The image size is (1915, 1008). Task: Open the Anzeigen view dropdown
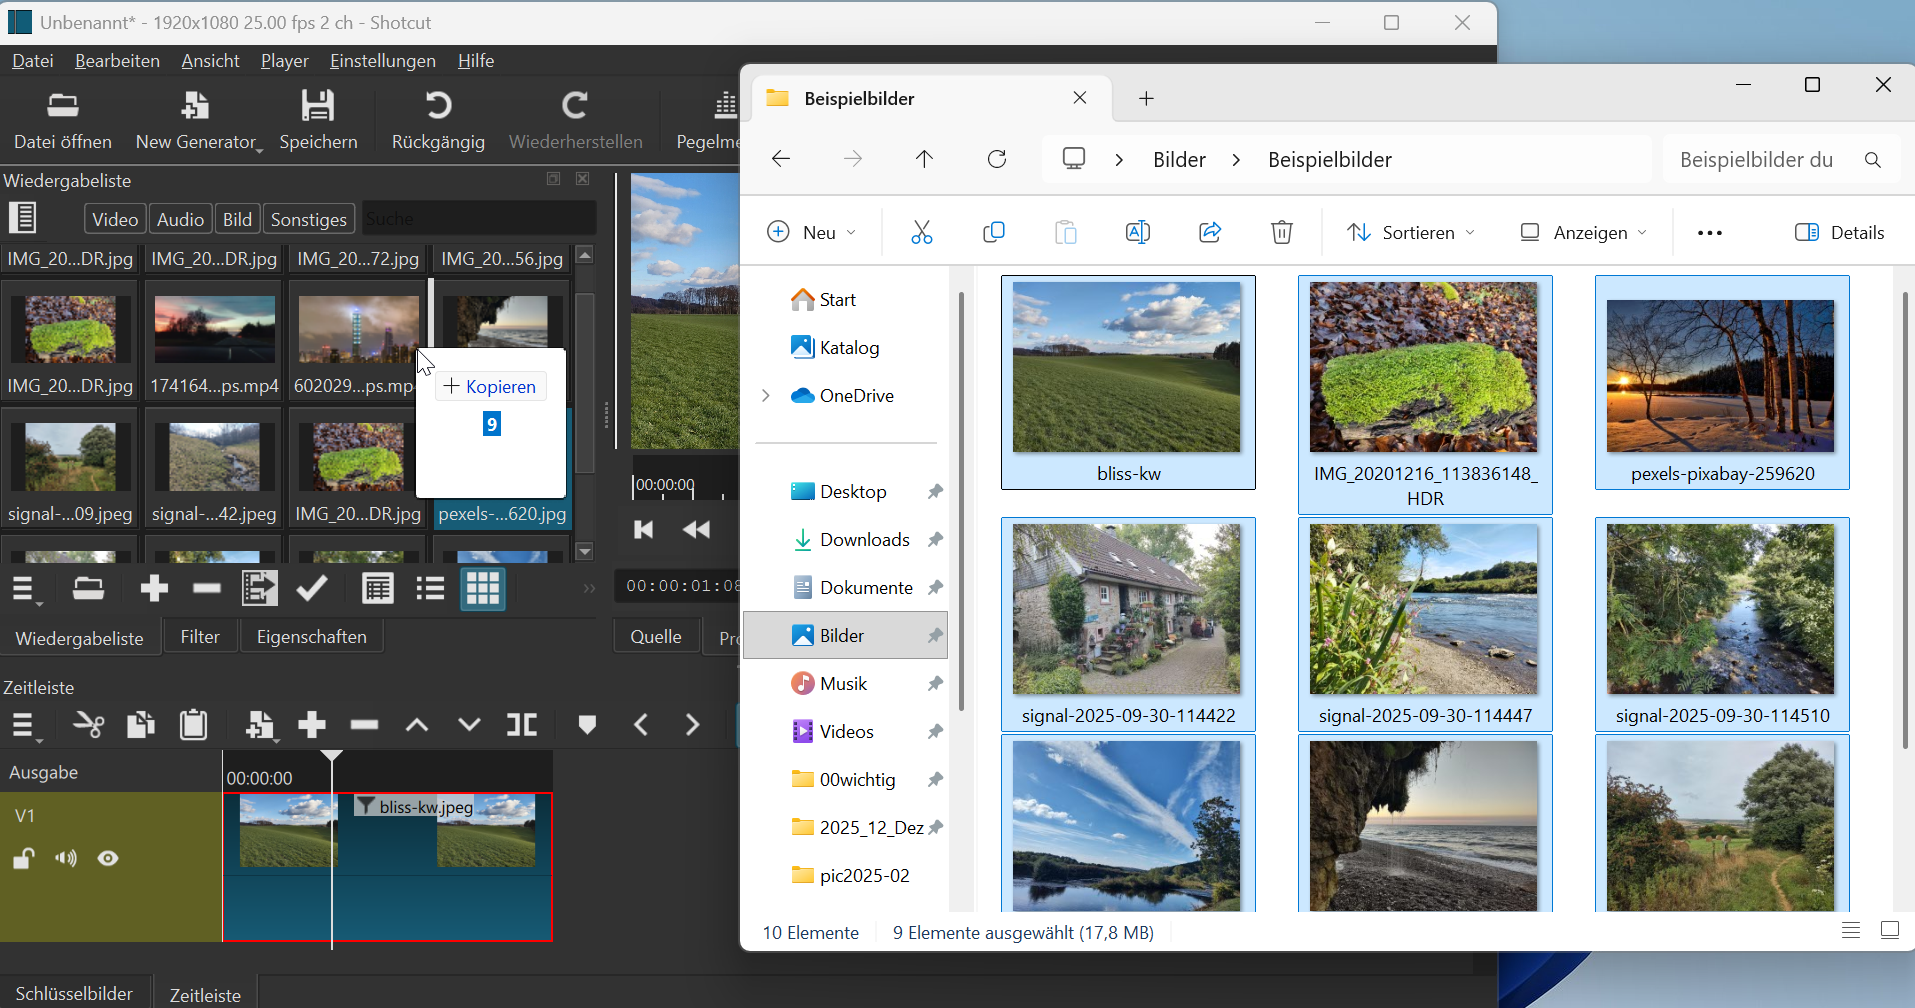tap(1583, 233)
